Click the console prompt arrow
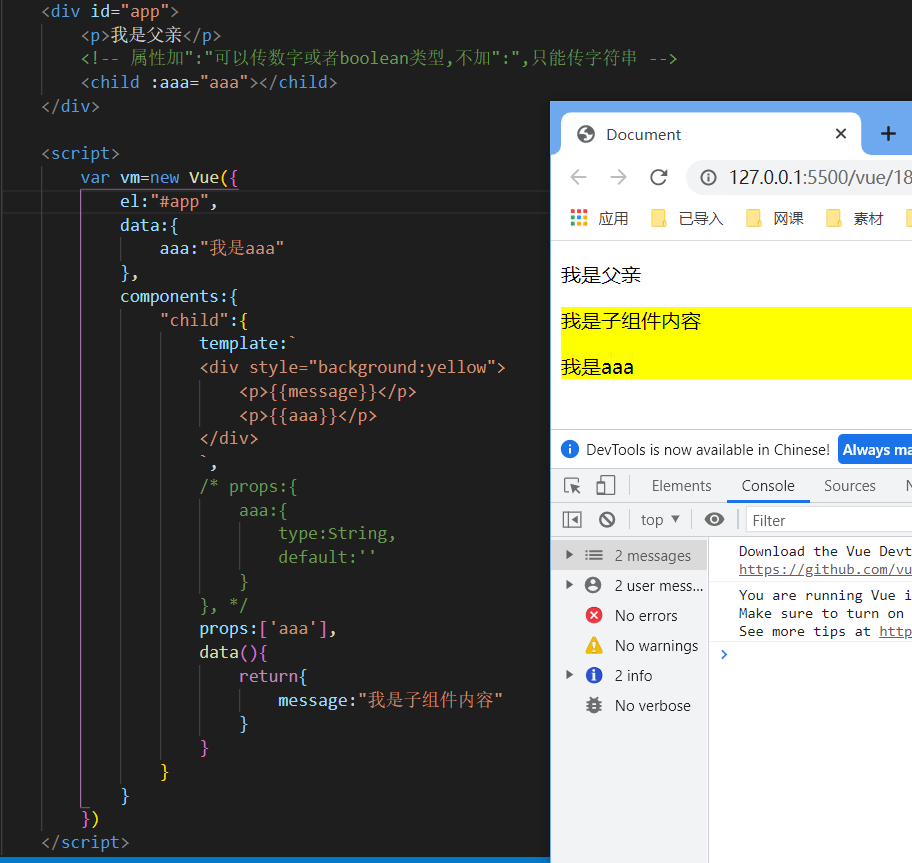This screenshot has width=912, height=863. (724, 655)
